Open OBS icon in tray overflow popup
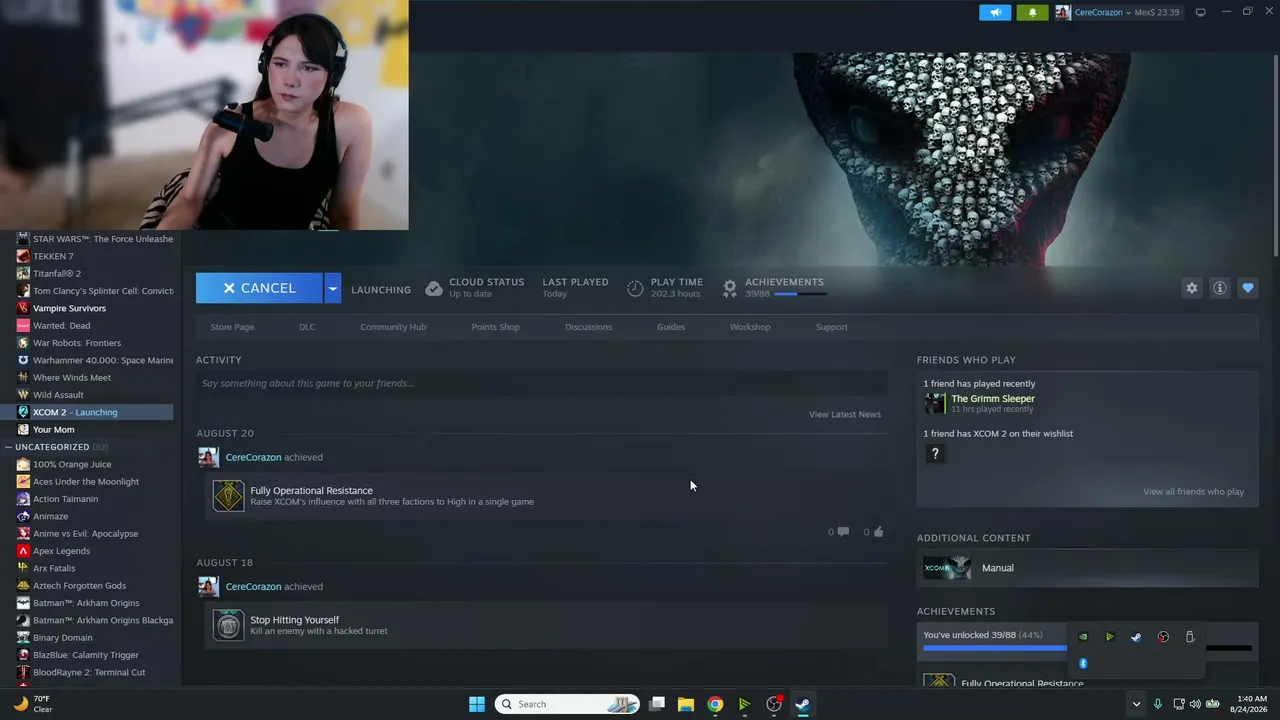This screenshot has width=1280, height=720. [x=1163, y=637]
